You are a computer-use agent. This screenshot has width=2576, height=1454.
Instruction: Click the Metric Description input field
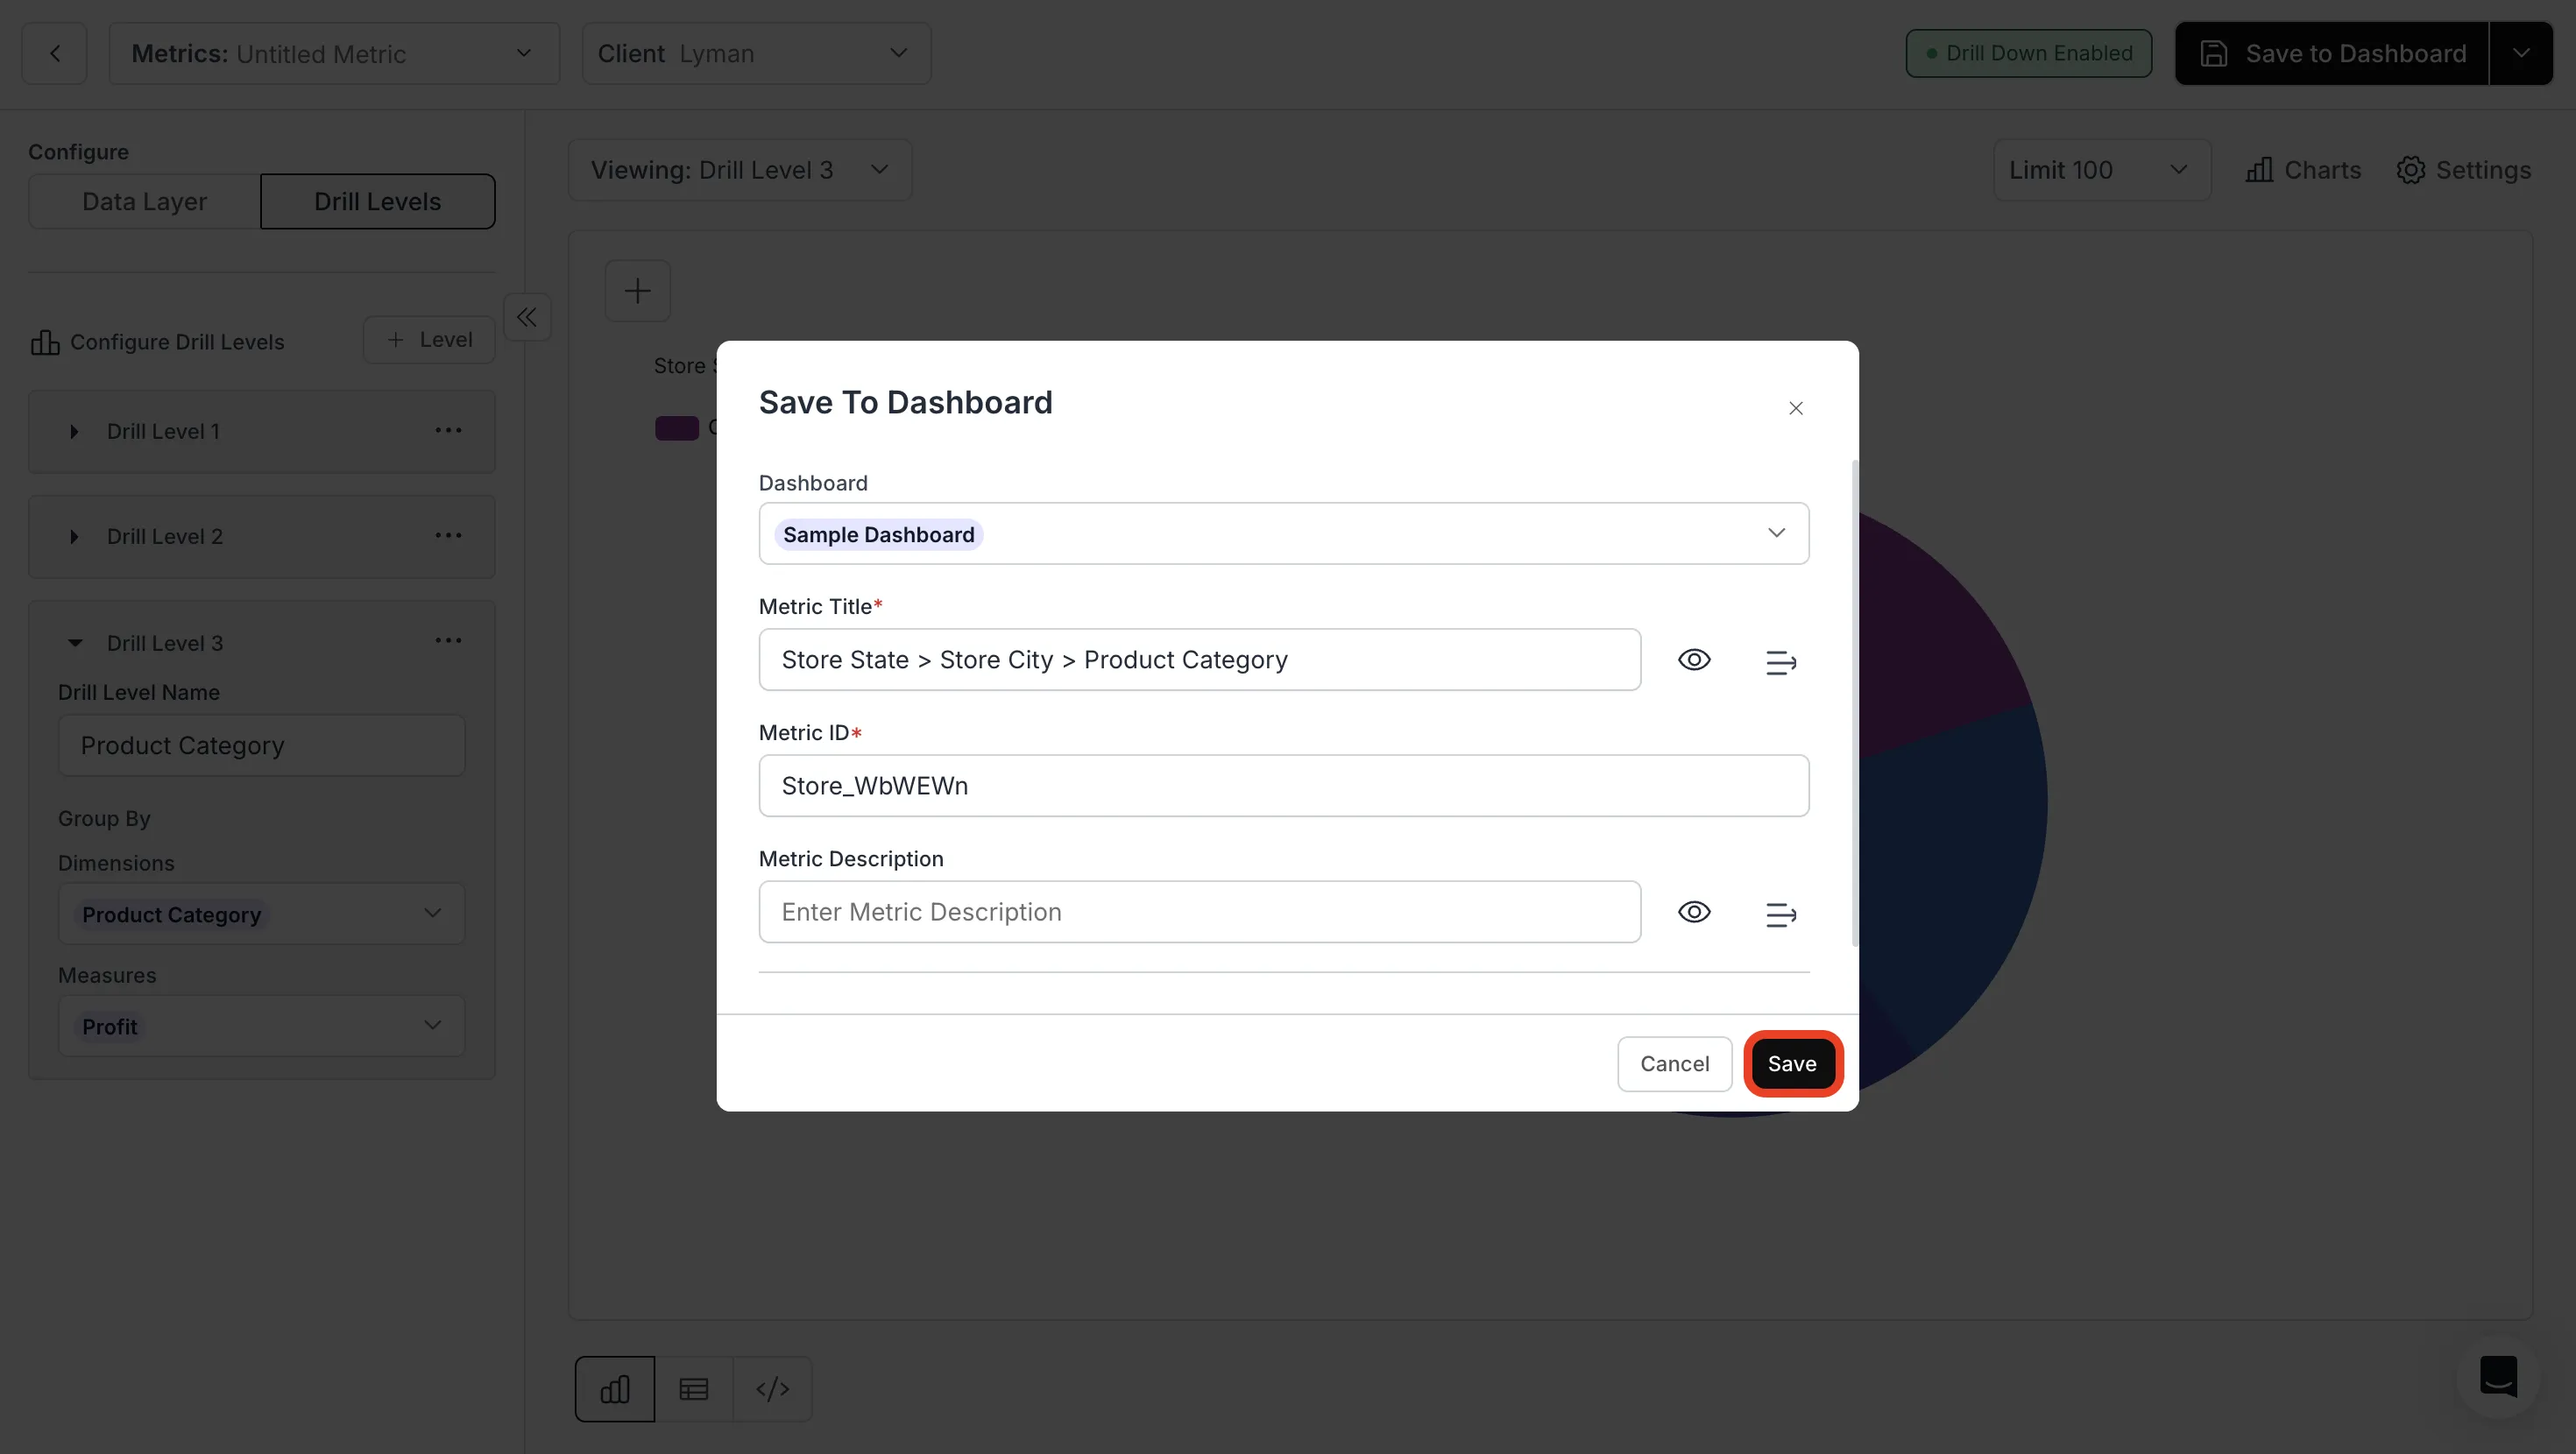pyautogui.click(x=1200, y=912)
